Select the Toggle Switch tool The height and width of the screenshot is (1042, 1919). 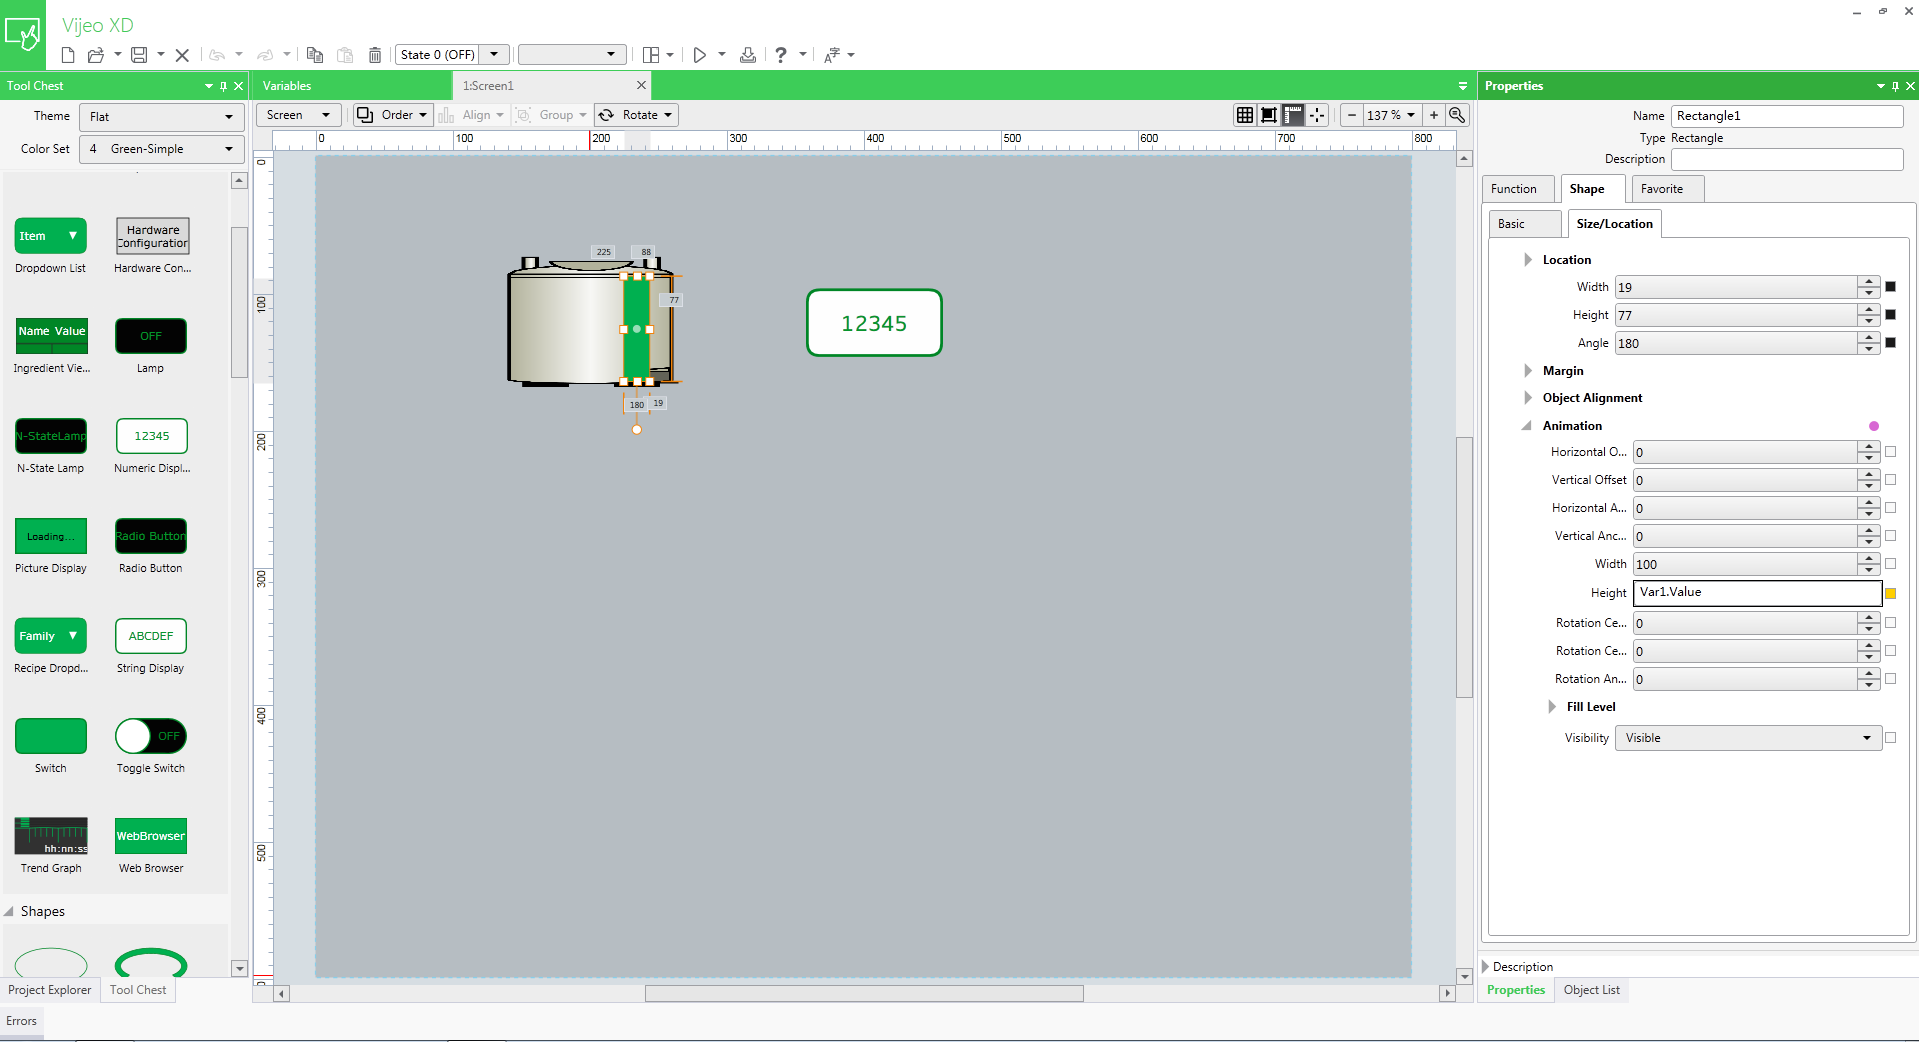point(151,746)
